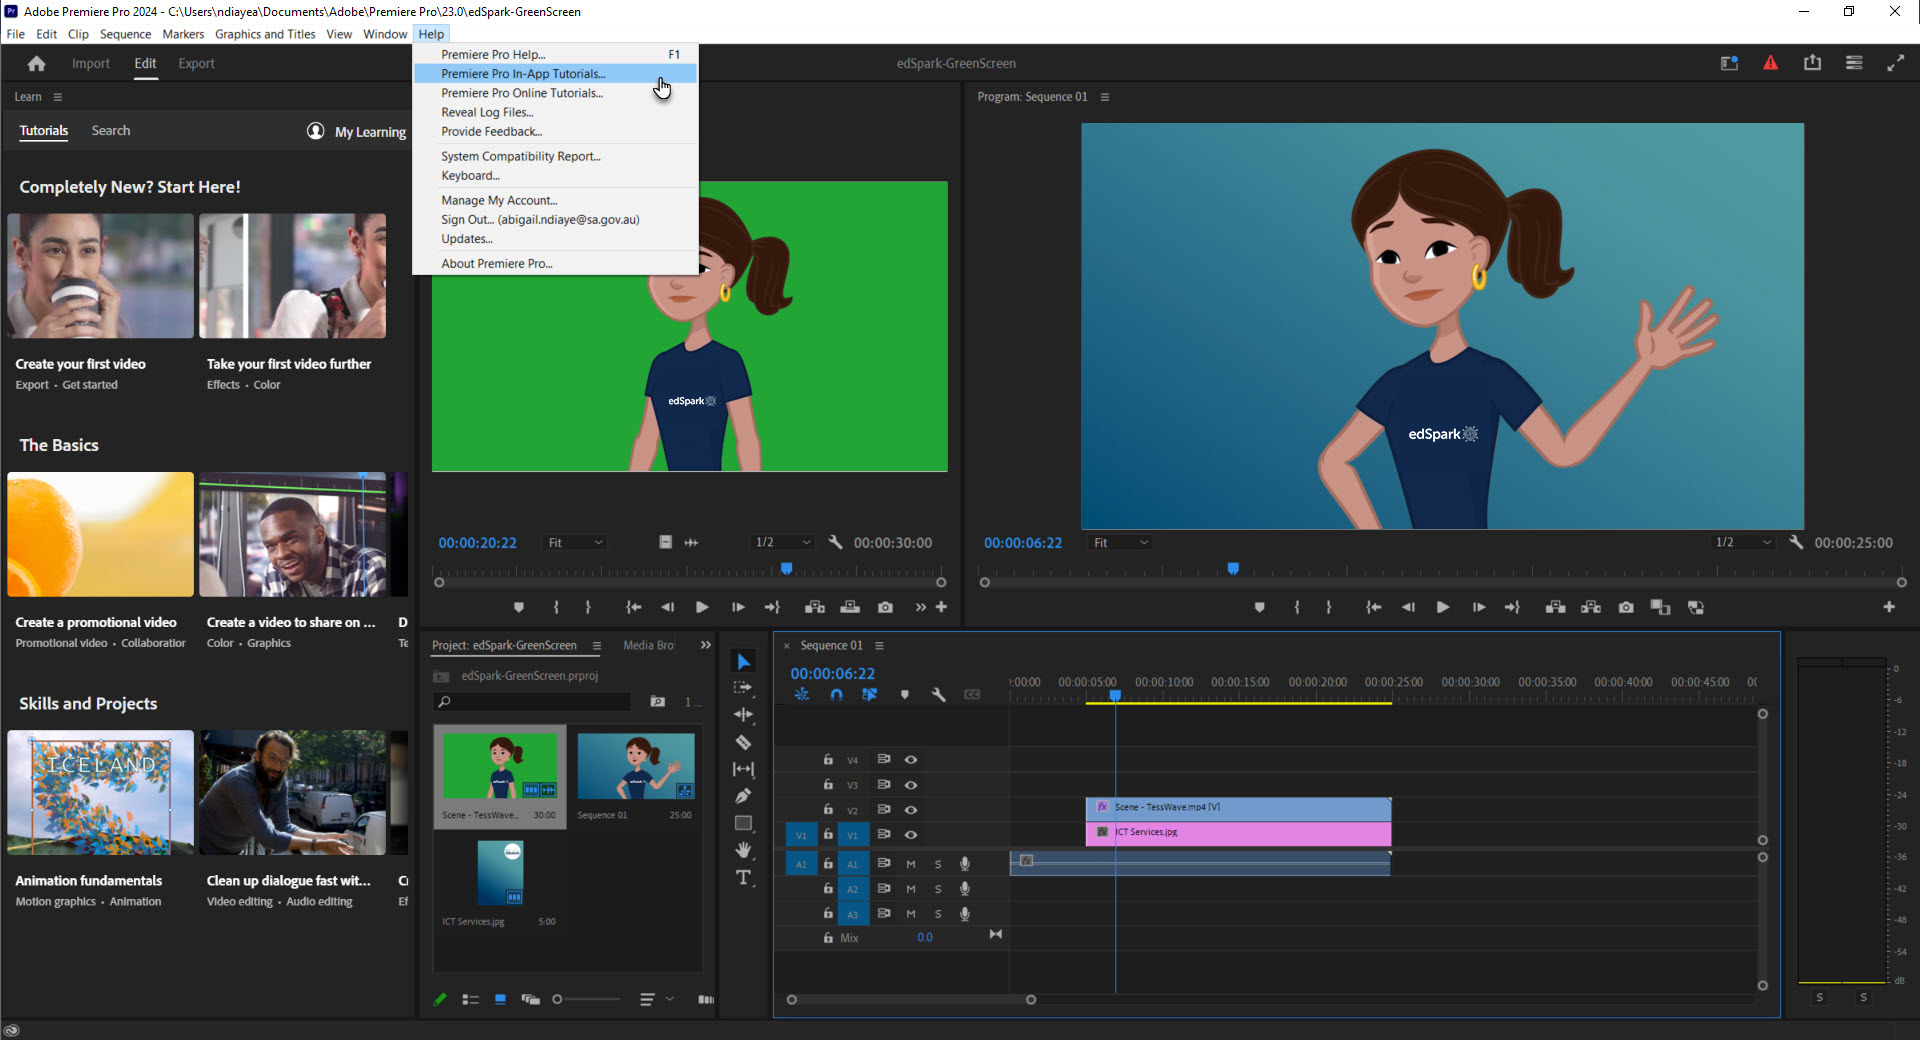
Task: Open Source monitor 1/2 resolution dropdown
Action: [783, 542]
